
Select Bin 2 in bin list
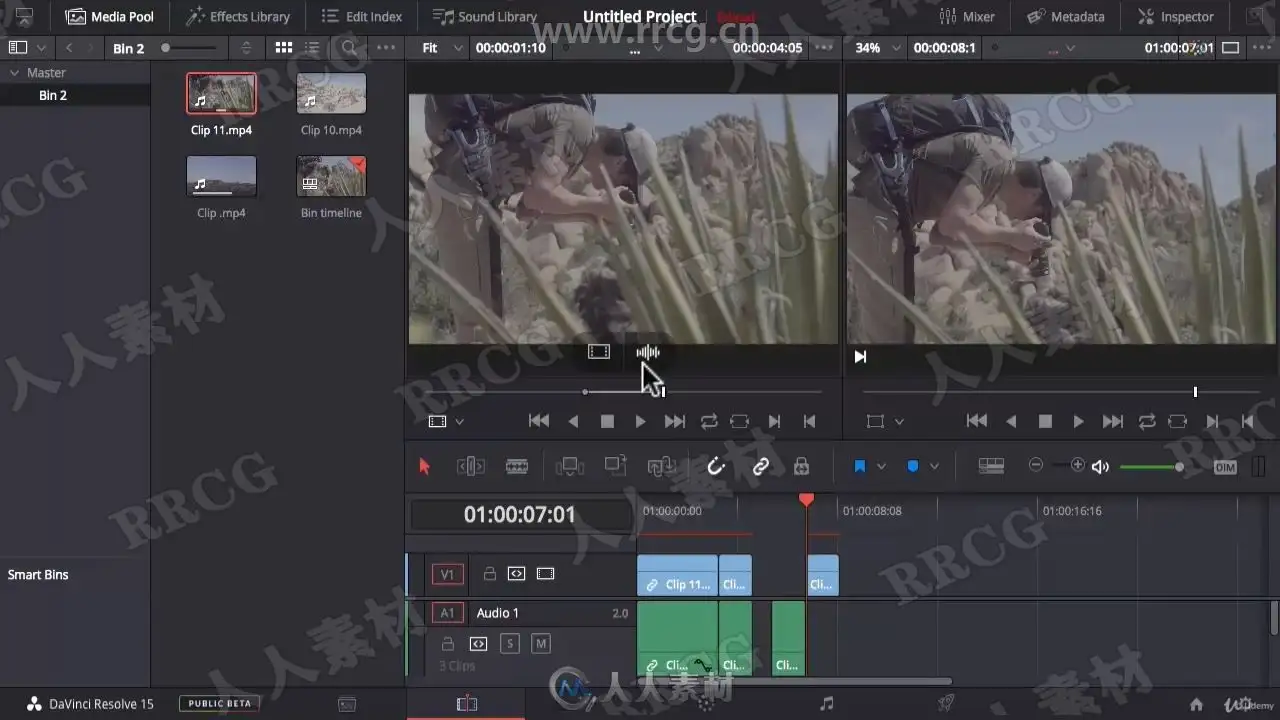[x=53, y=95]
